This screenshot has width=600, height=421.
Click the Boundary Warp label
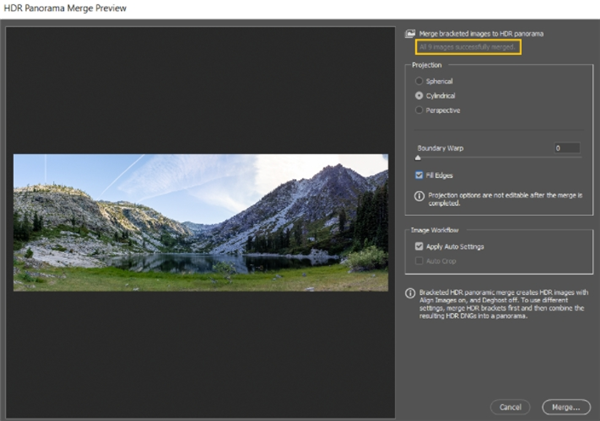pos(441,148)
